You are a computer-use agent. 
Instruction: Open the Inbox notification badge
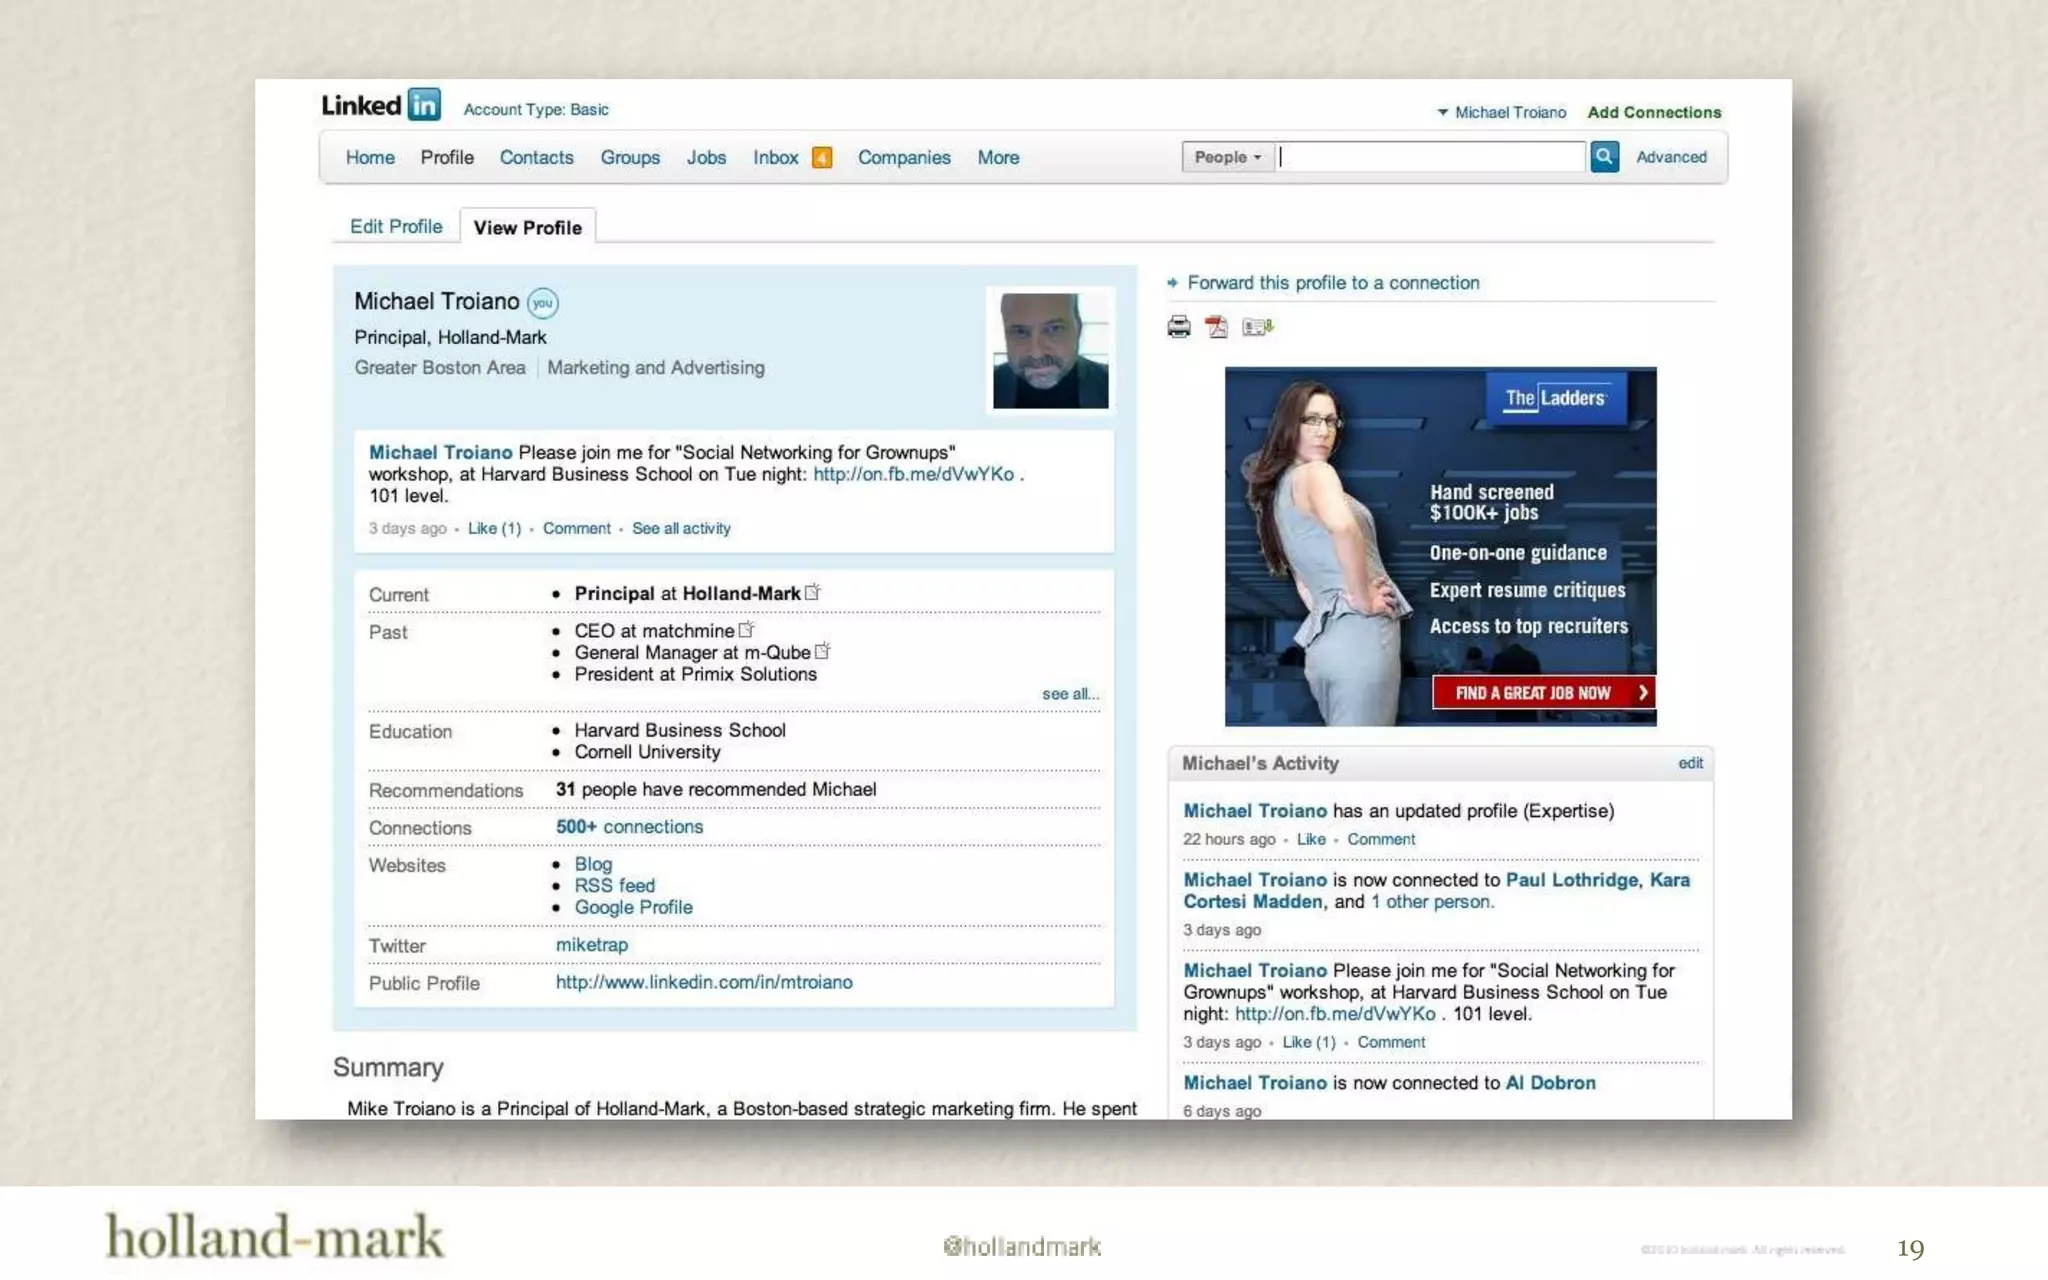pos(822,158)
